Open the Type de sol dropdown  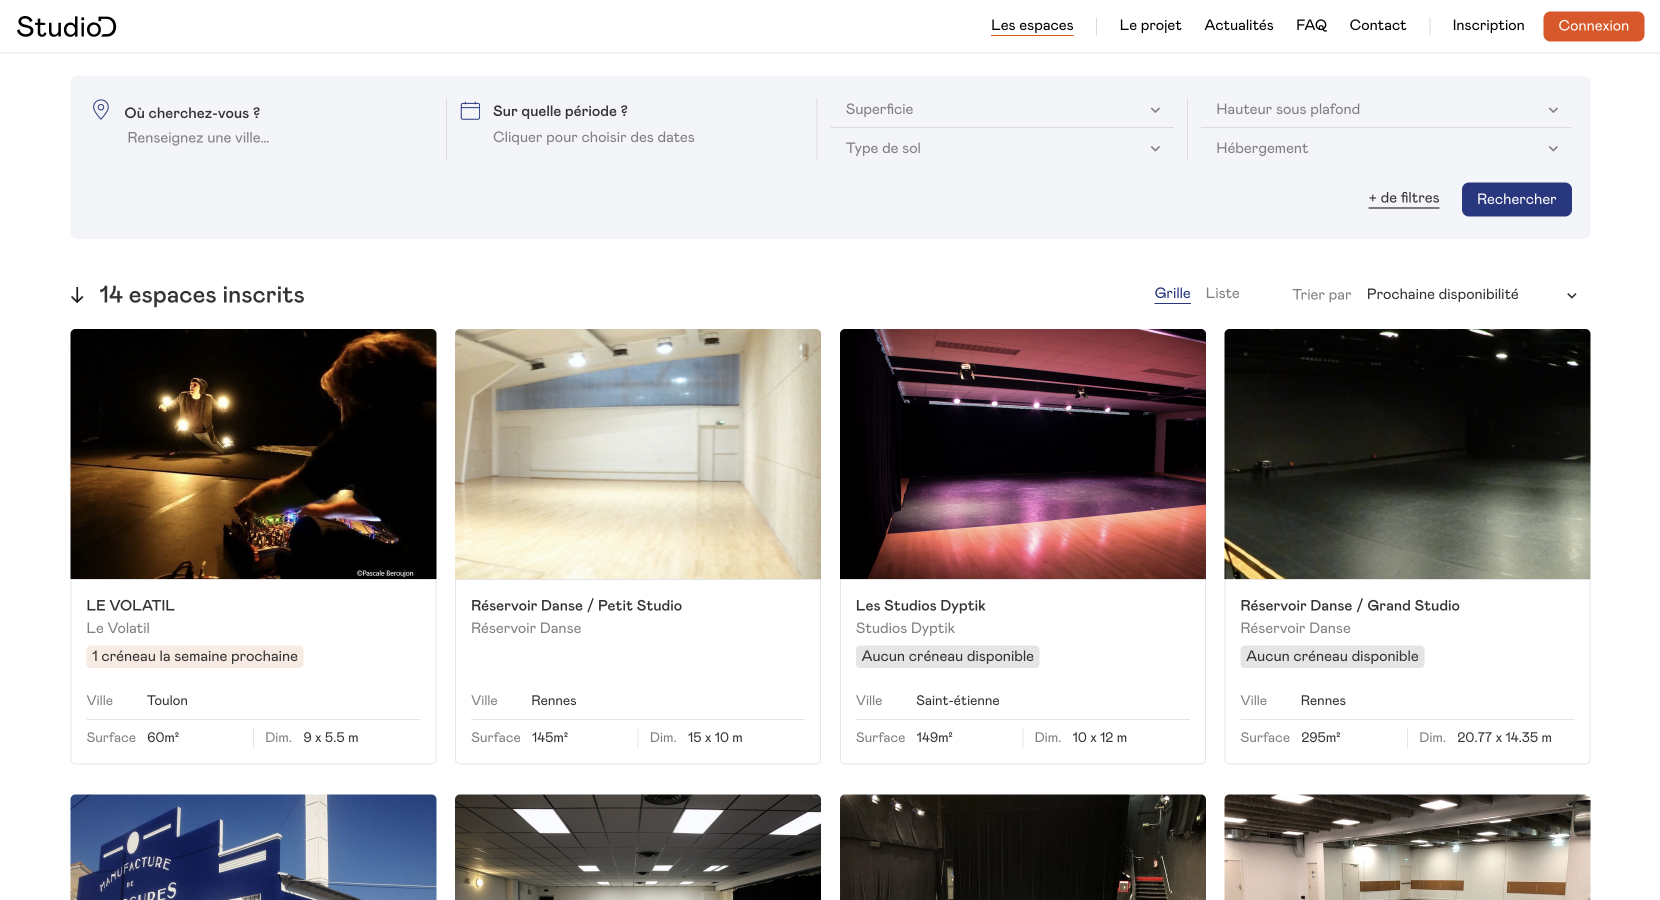[x=1002, y=148]
